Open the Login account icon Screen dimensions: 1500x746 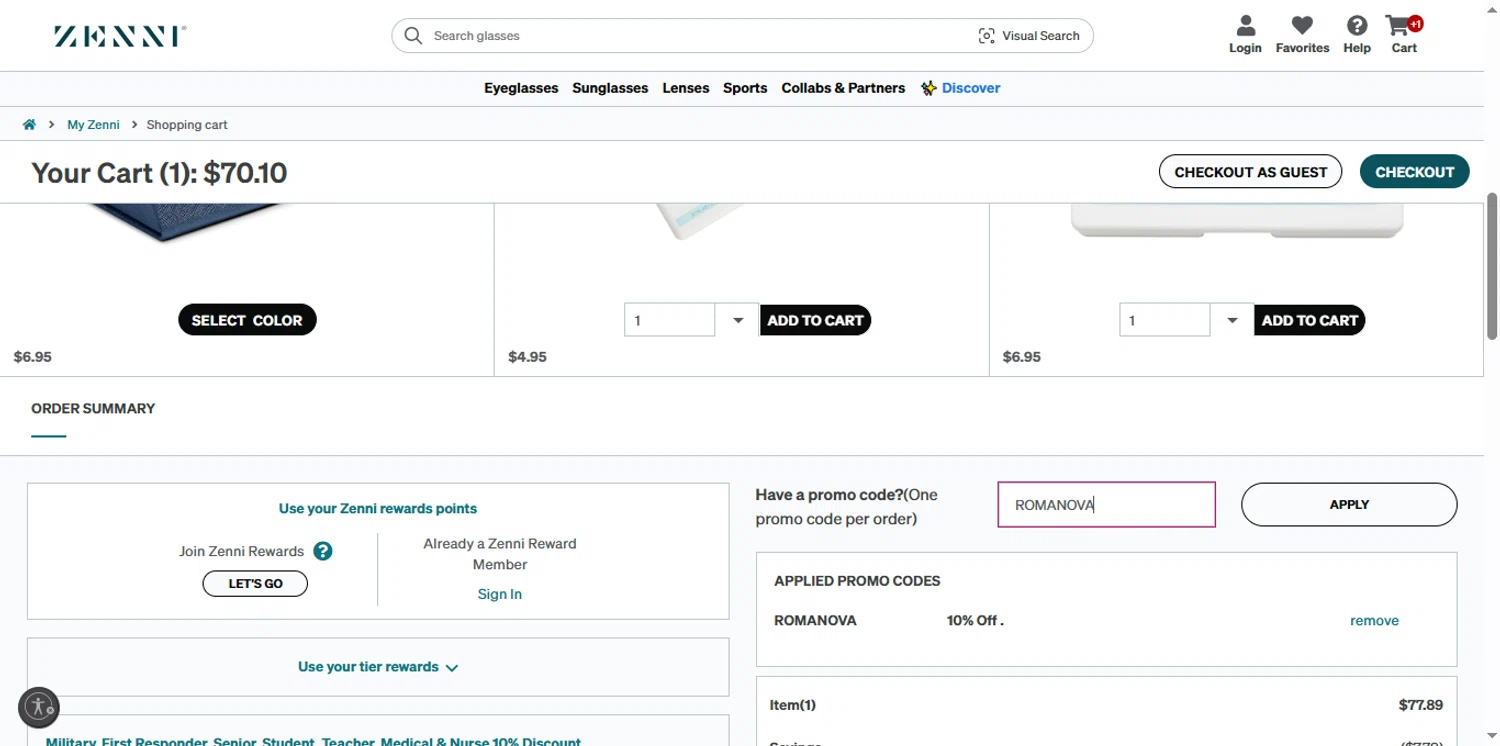click(1245, 34)
